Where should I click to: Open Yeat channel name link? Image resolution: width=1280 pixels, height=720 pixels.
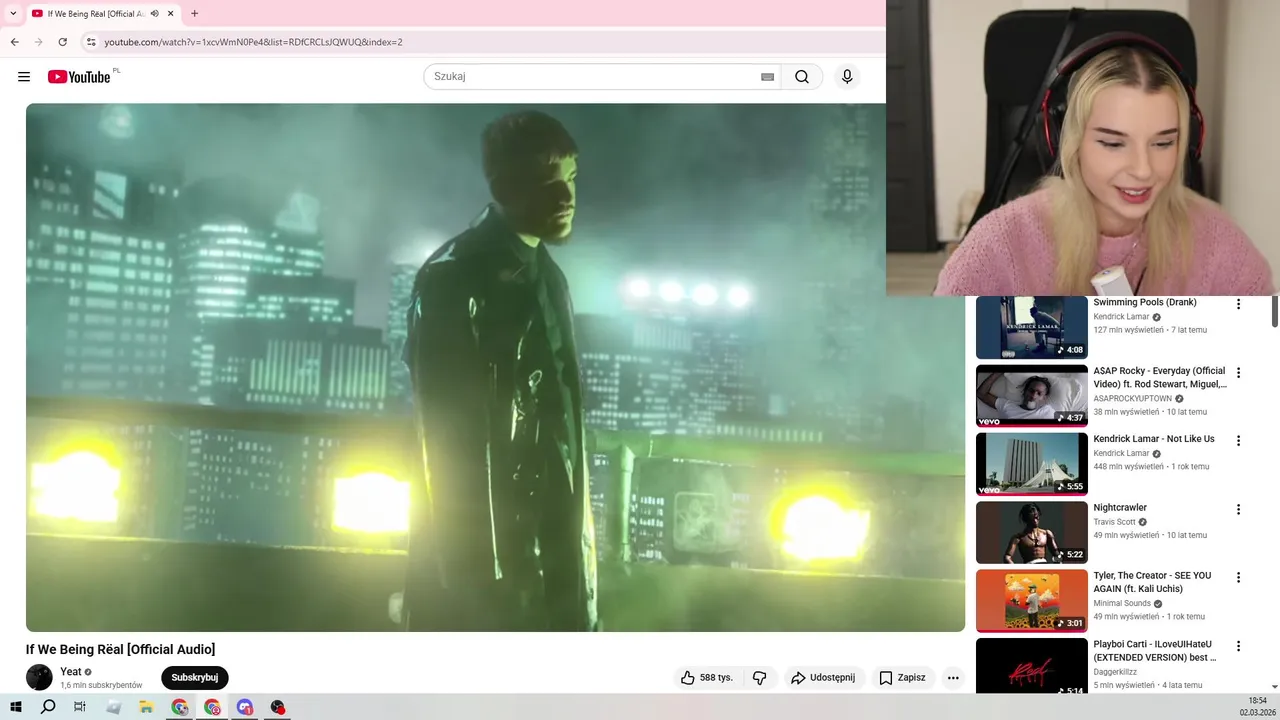(x=71, y=672)
